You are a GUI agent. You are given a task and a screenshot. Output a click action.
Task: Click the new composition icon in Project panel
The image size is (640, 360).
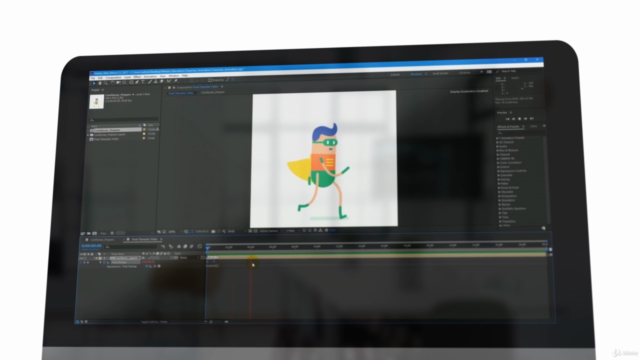(x=95, y=233)
